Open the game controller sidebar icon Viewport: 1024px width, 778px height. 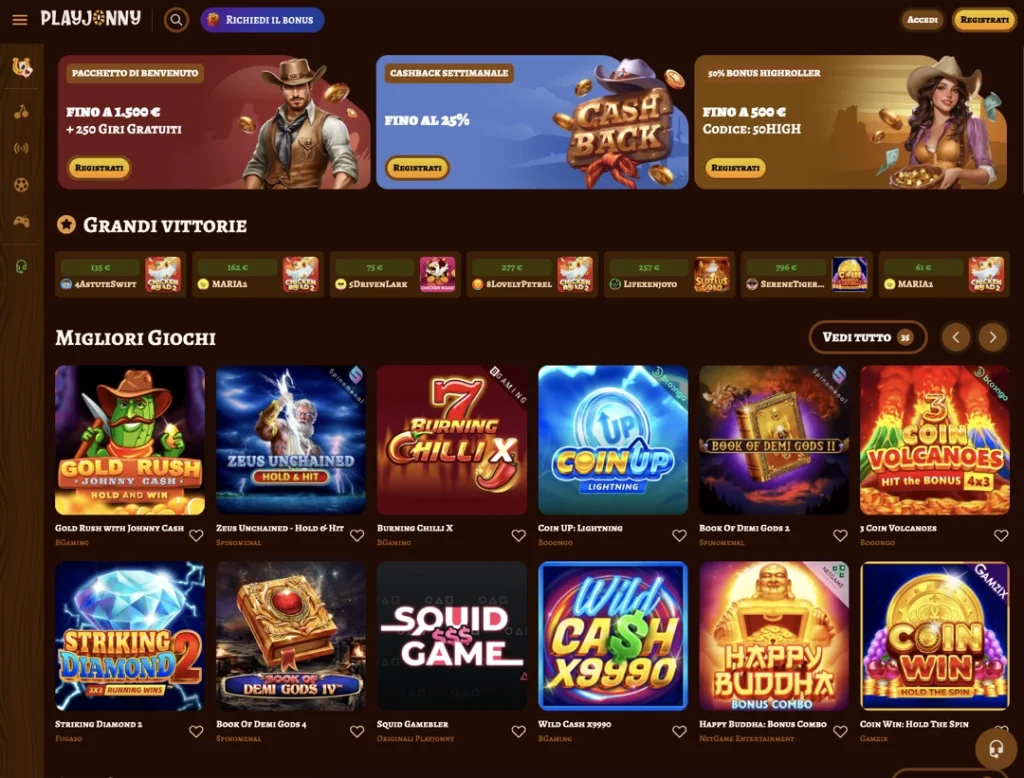pyautogui.click(x=22, y=221)
